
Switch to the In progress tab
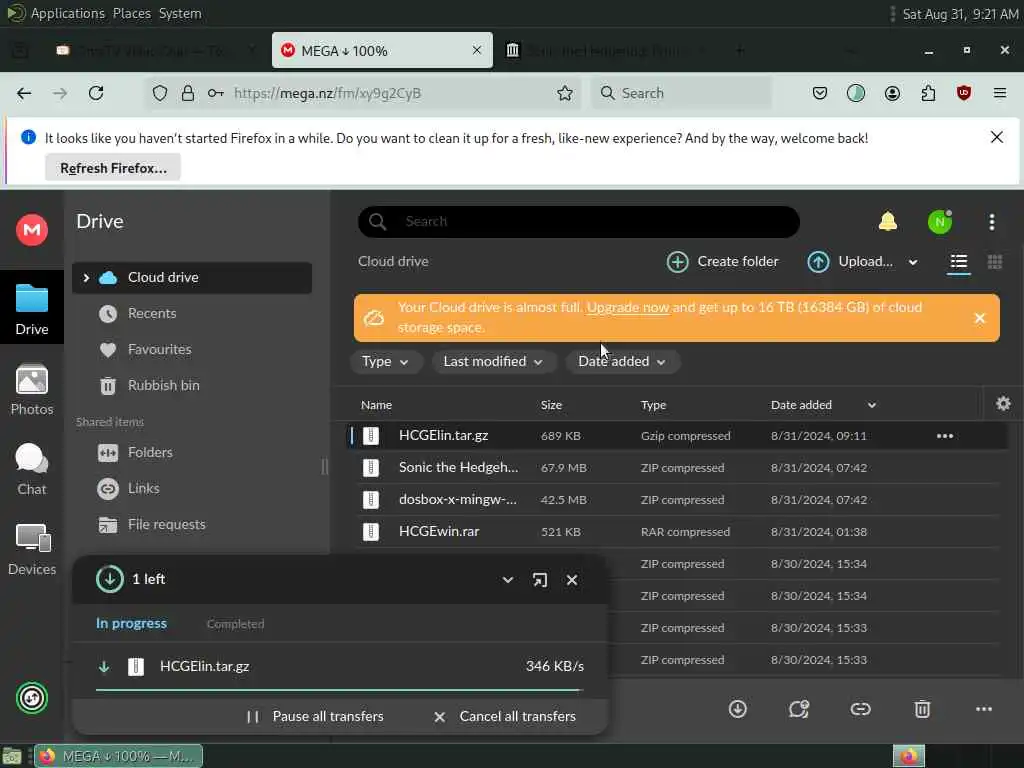click(131, 624)
